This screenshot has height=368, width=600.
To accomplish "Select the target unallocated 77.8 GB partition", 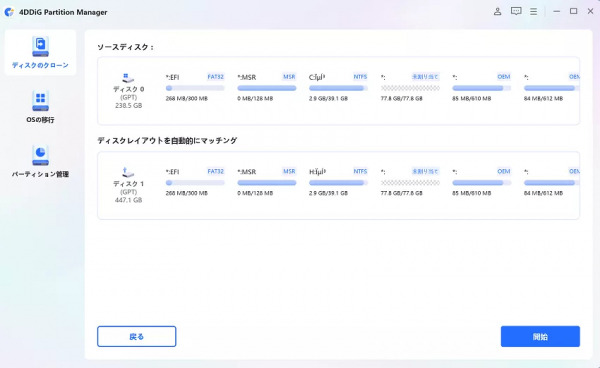I will click(410, 182).
